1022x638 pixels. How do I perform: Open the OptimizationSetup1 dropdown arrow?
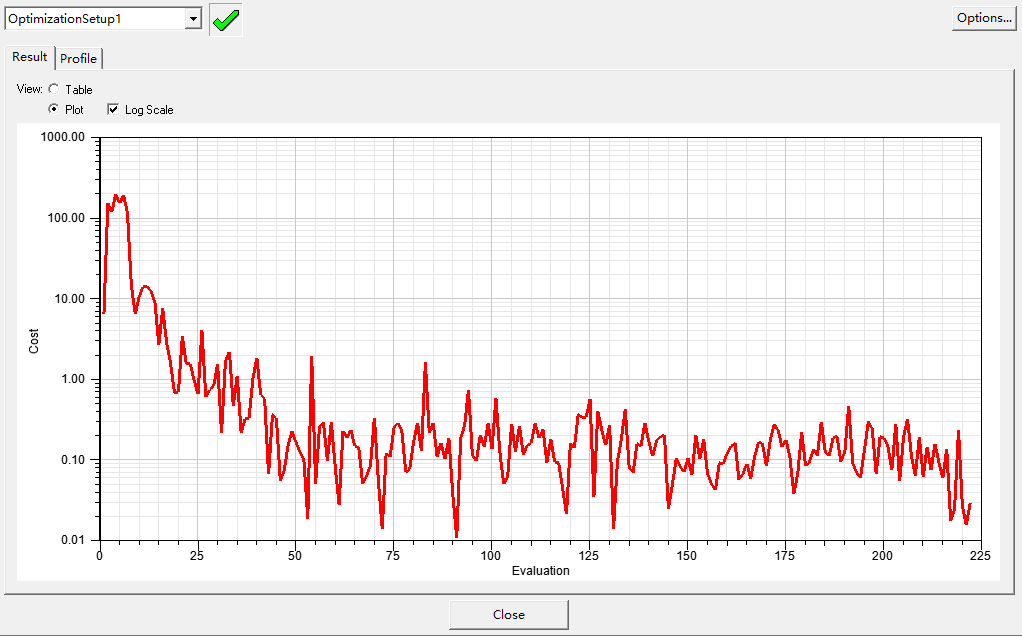[x=193, y=19]
